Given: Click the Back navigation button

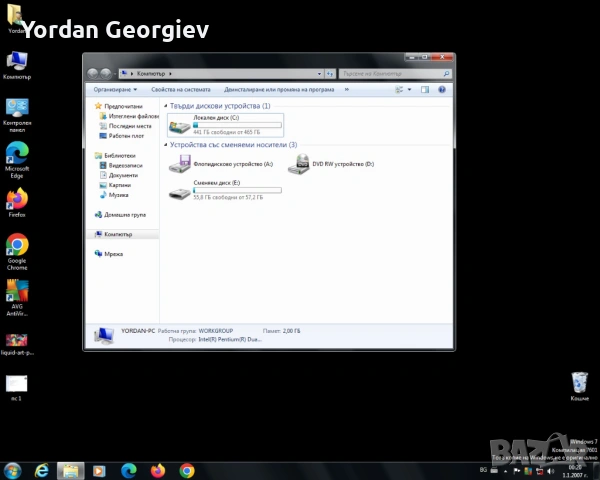Looking at the screenshot, I should pos(93,73).
